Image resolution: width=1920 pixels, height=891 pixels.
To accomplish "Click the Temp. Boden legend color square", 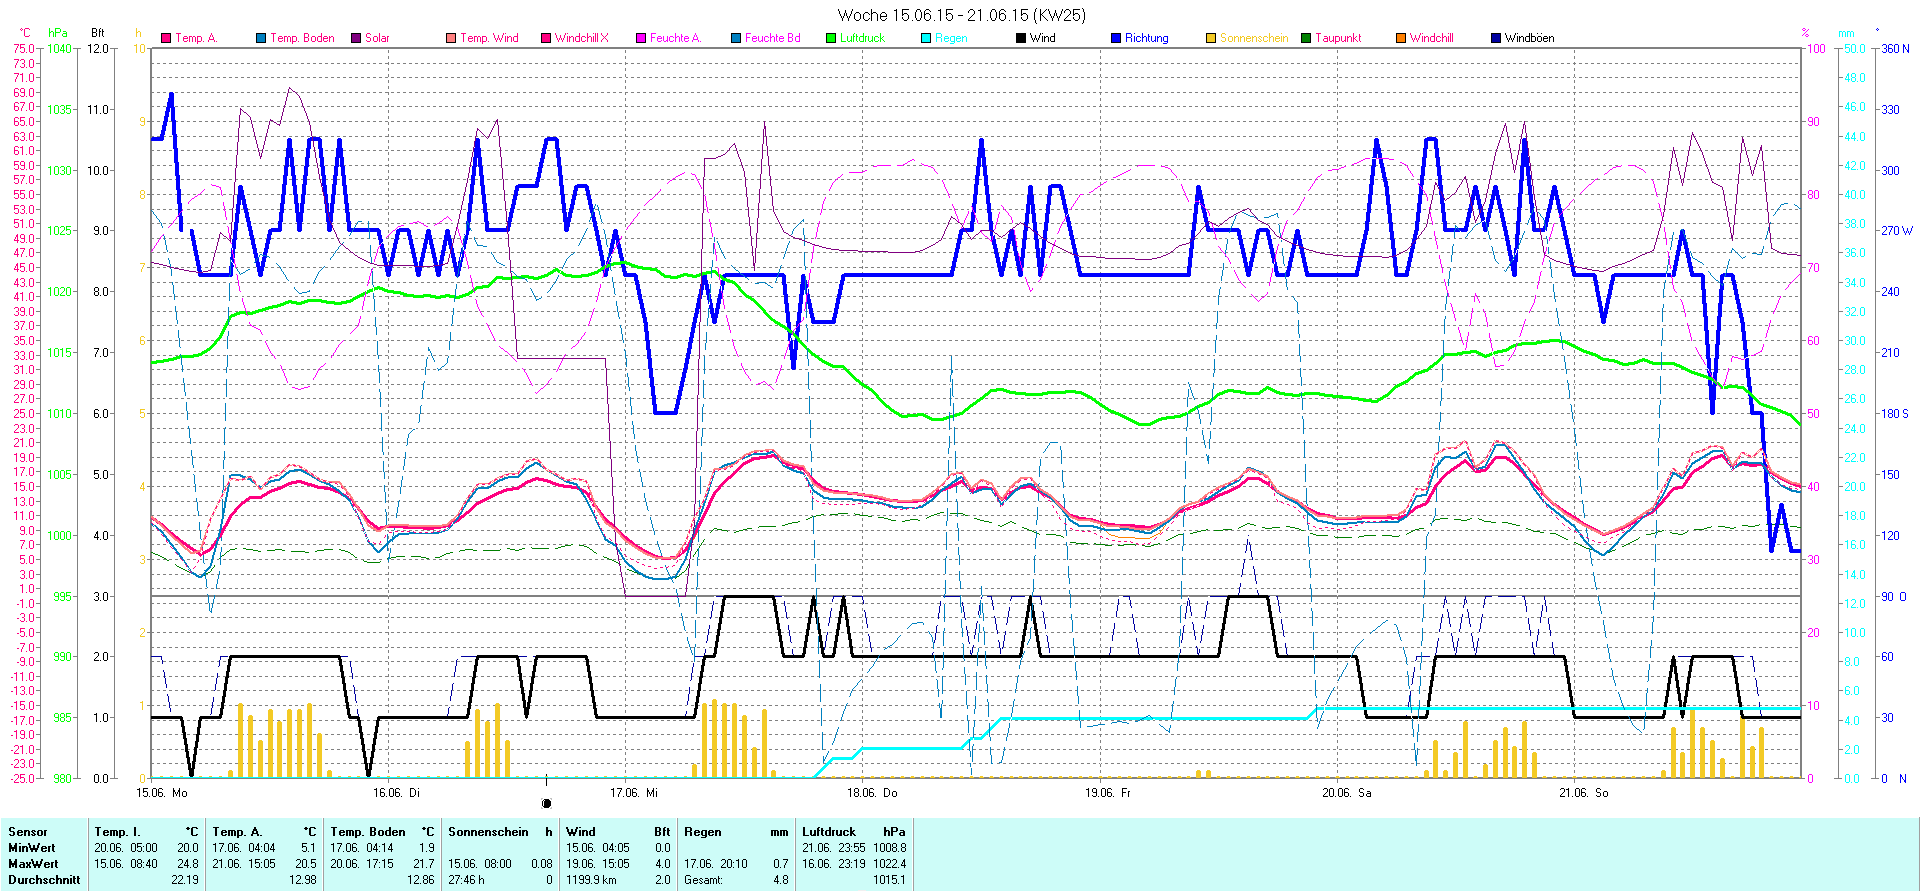I will pyautogui.click(x=261, y=38).
